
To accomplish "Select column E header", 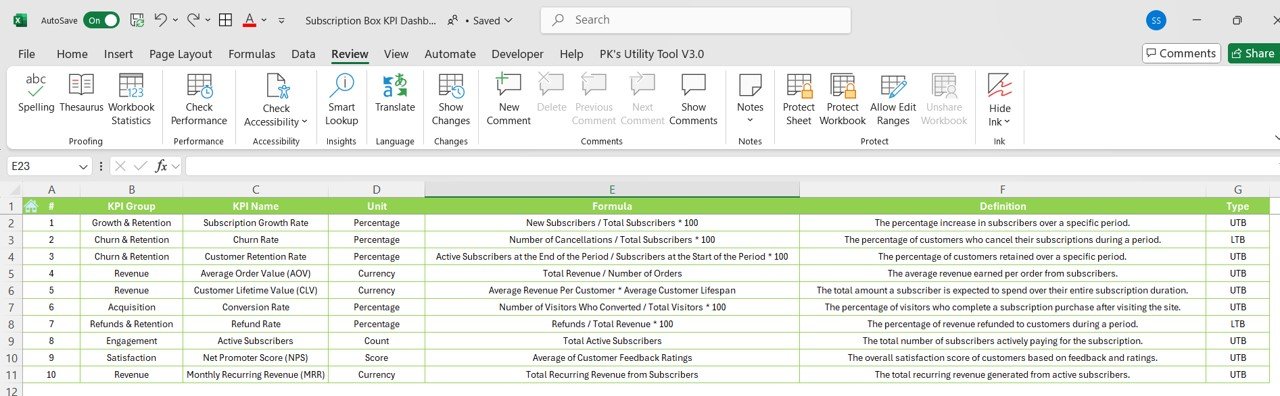I will pyautogui.click(x=612, y=190).
